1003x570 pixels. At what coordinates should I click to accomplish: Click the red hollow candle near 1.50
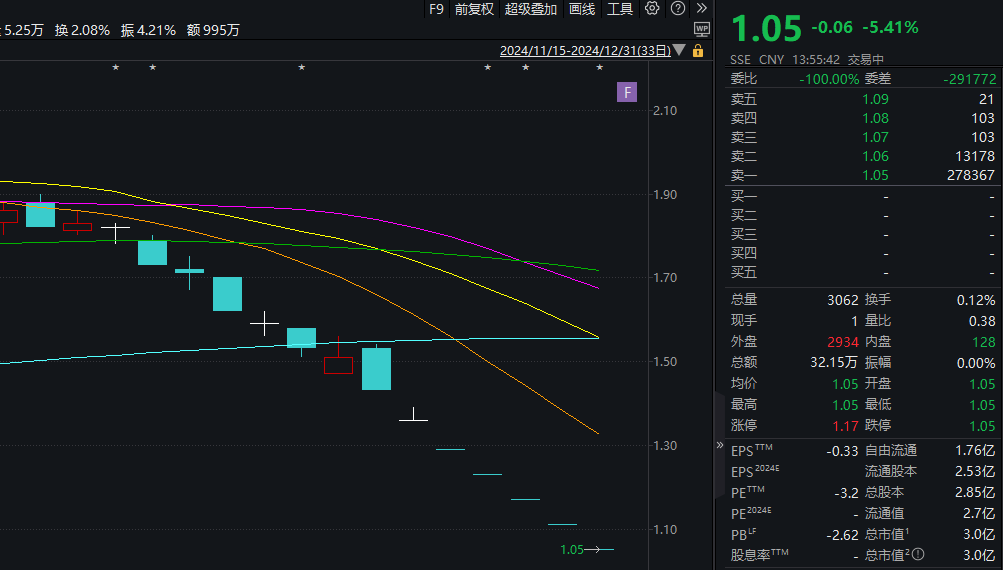pos(338,365)
